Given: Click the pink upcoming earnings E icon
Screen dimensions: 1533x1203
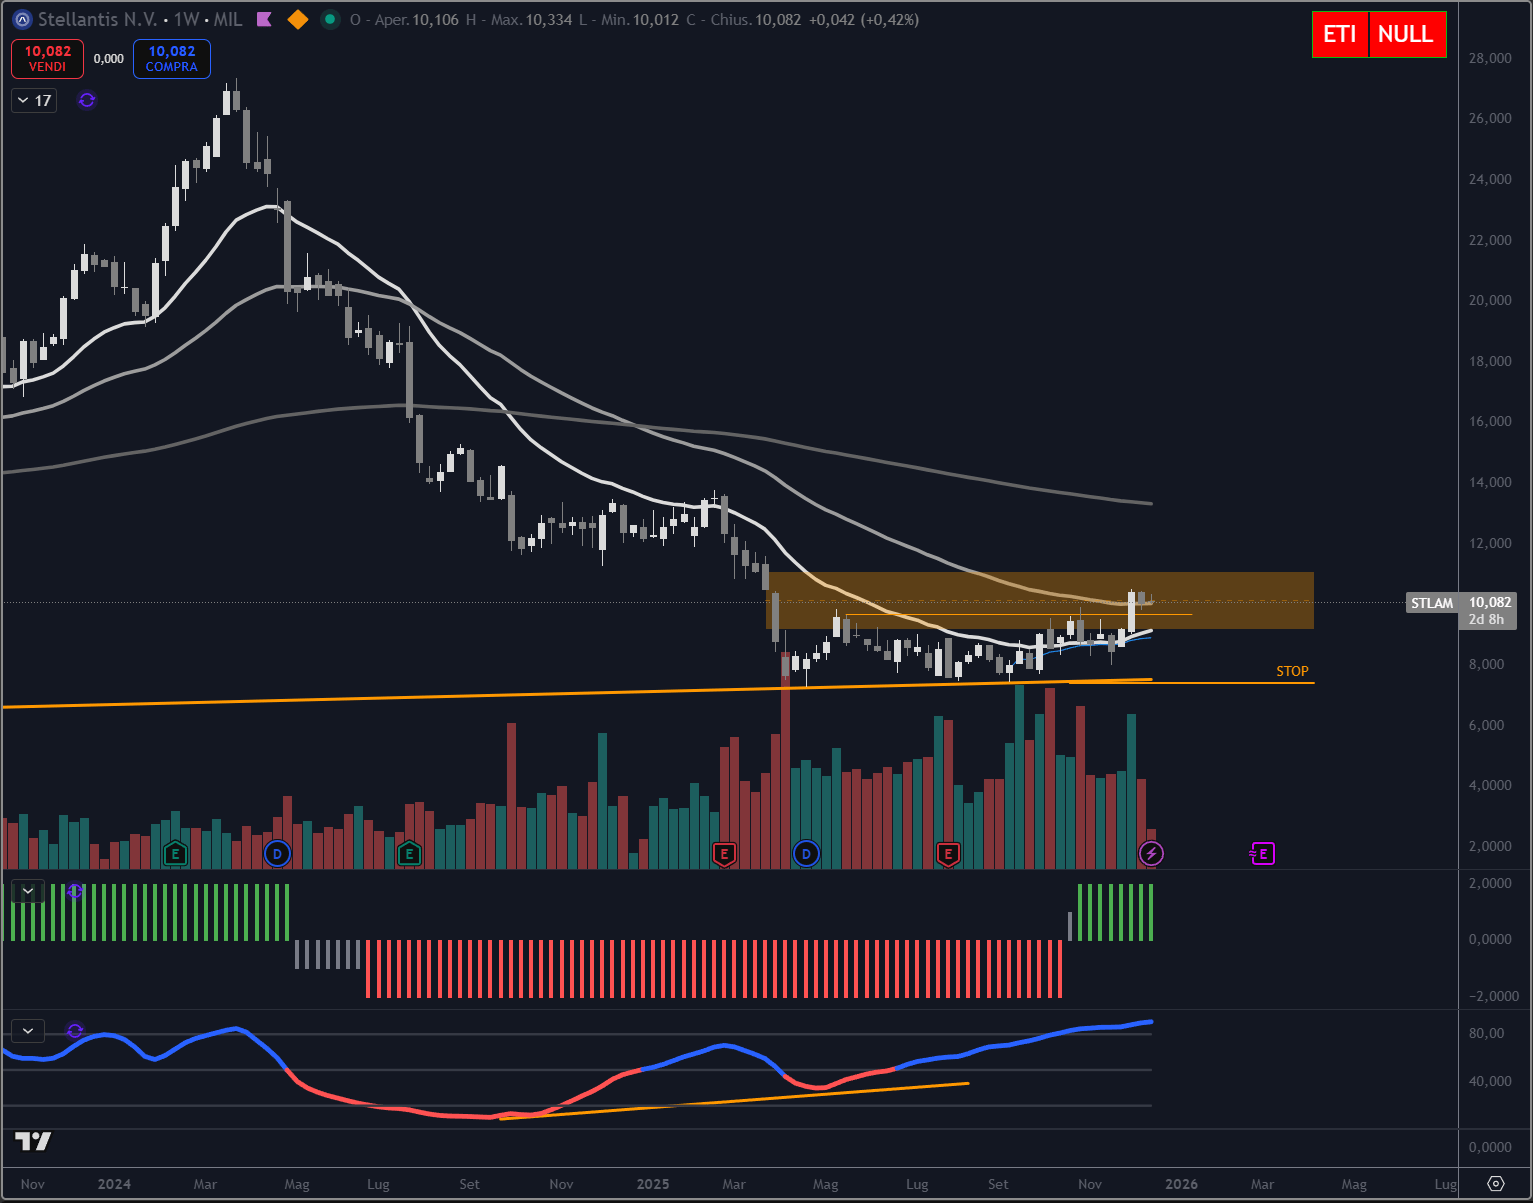Looking at the screenshot, I should click(1263, 853).
